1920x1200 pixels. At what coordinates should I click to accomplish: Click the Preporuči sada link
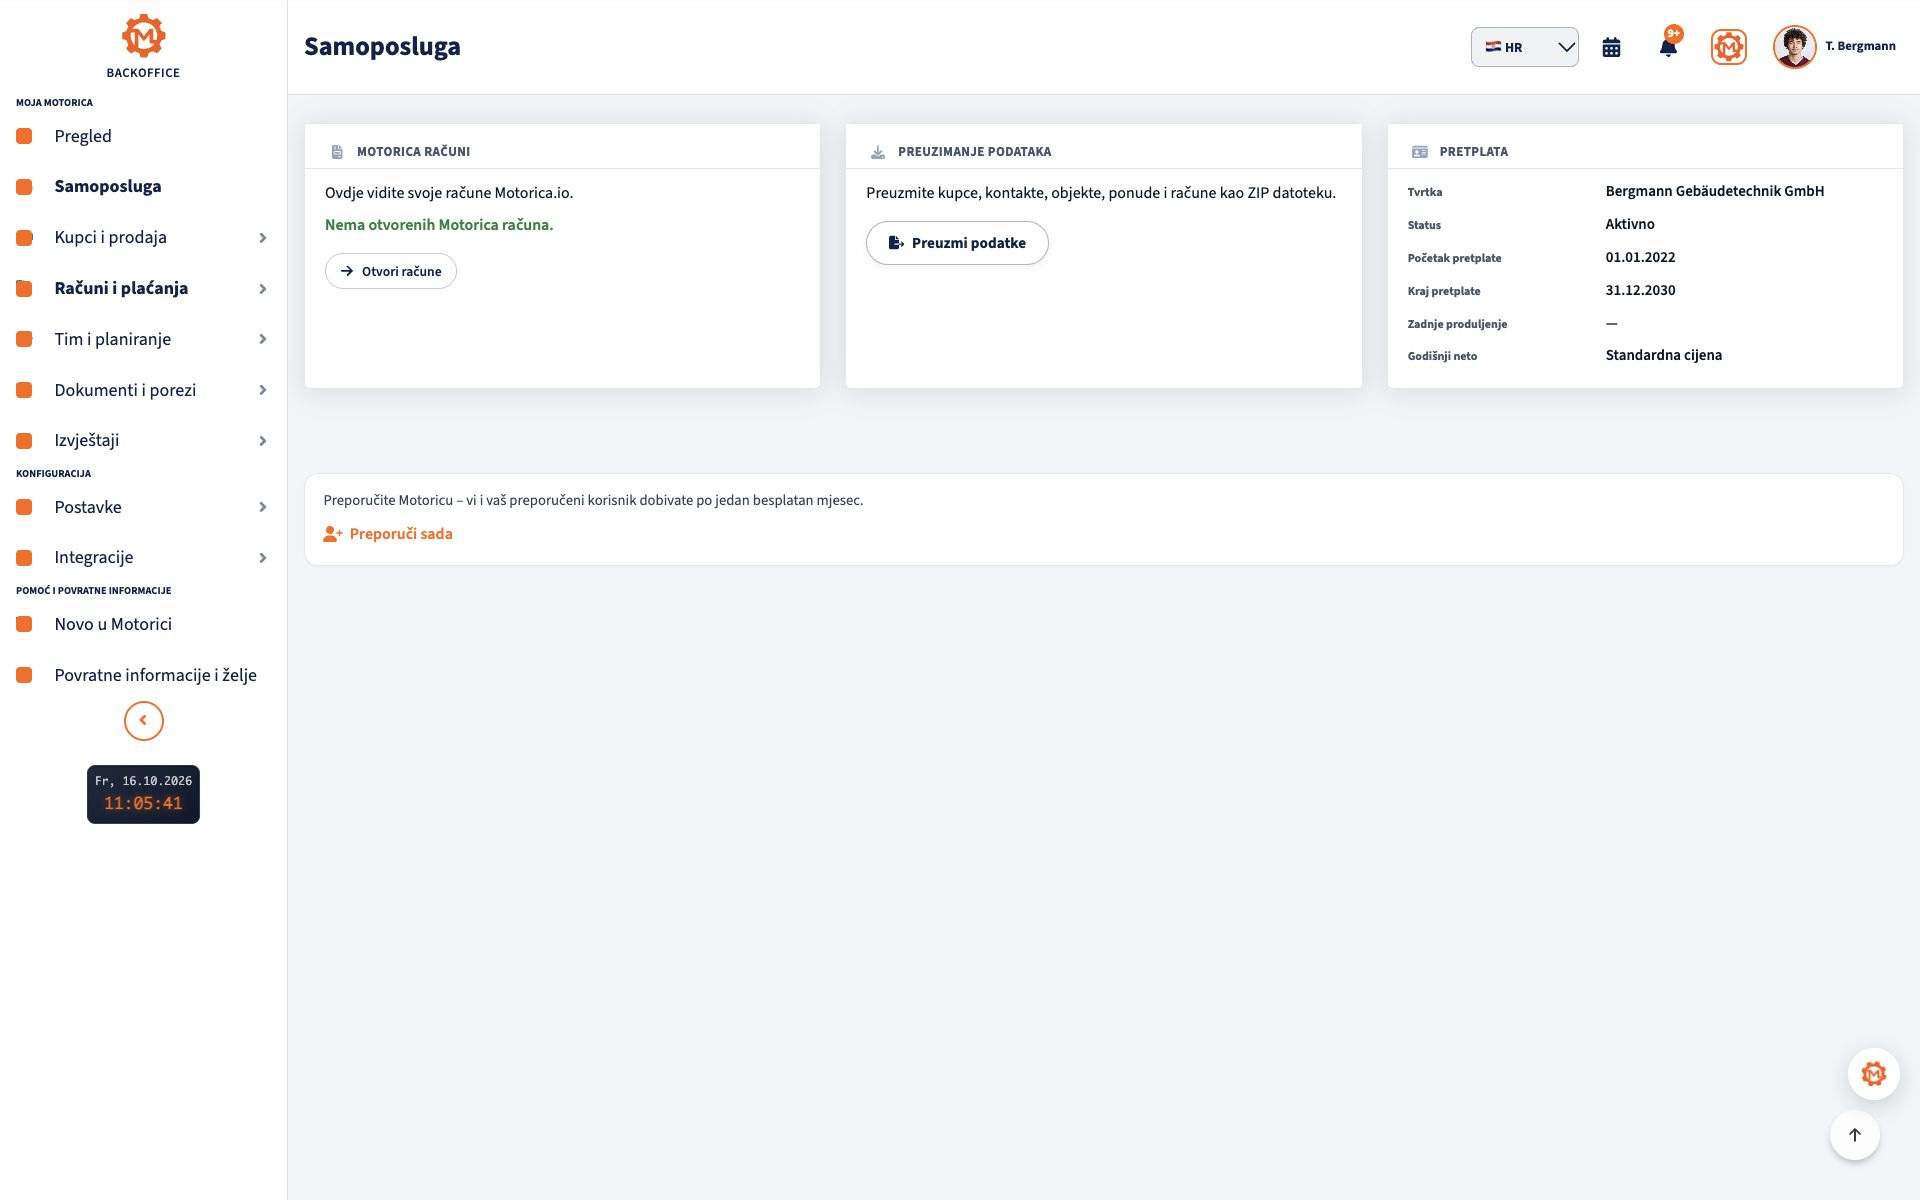401,534
